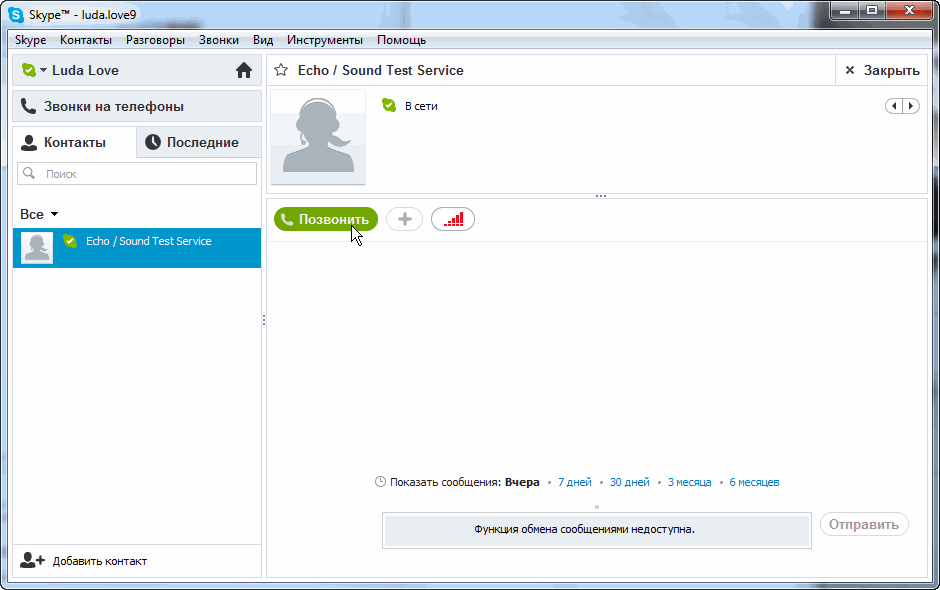Click the home icon next to Luda Love
The width and height of the screenshot is (940, 590).
[x=243, y=71]
